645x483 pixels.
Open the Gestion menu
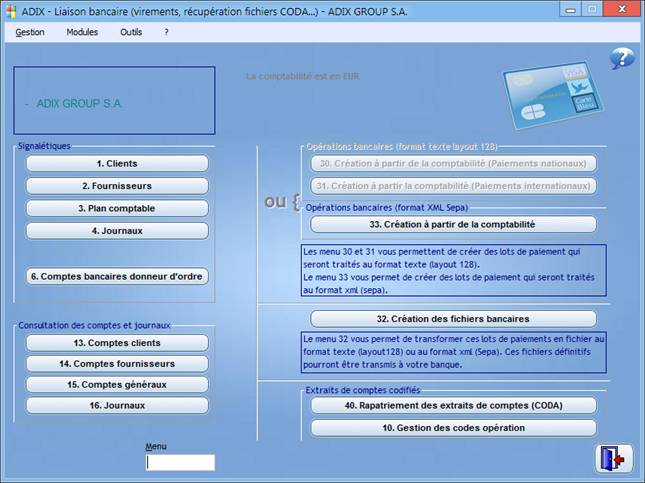(30, 32)
